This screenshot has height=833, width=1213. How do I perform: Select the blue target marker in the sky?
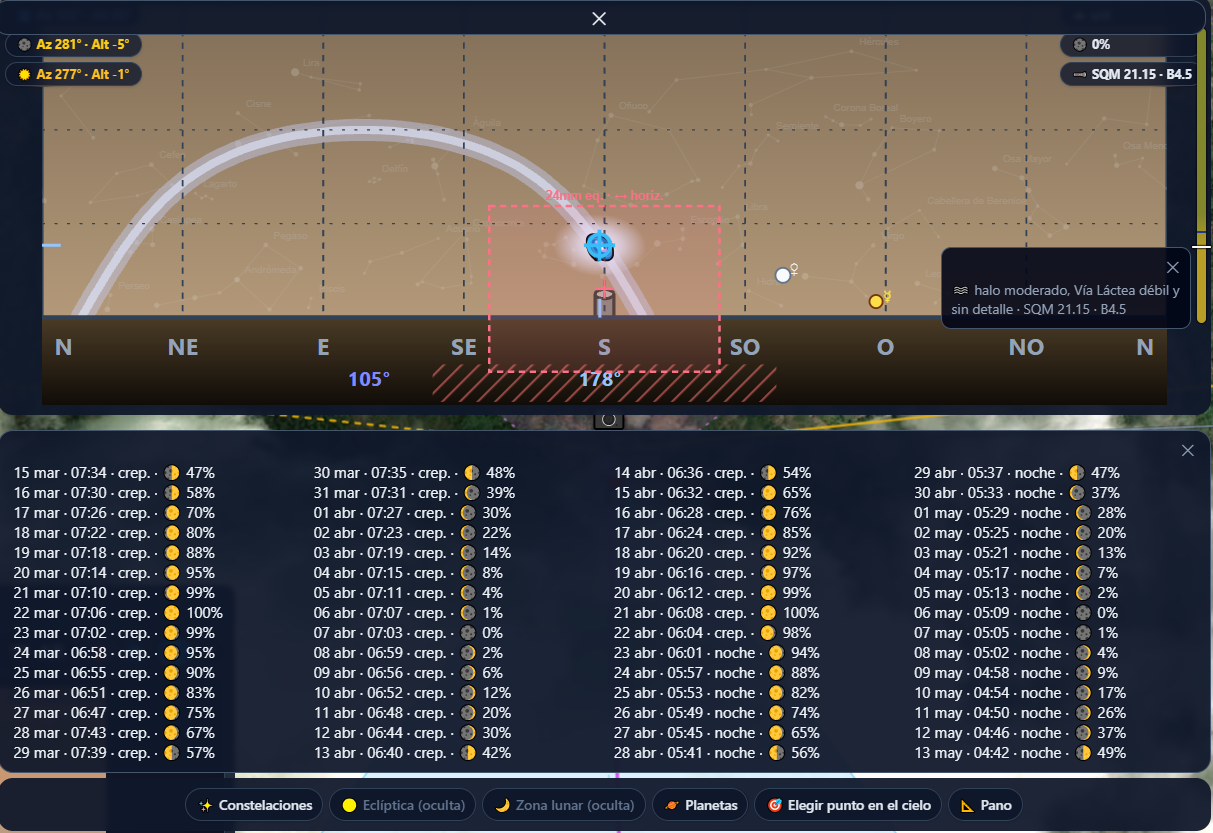point(599,244)
